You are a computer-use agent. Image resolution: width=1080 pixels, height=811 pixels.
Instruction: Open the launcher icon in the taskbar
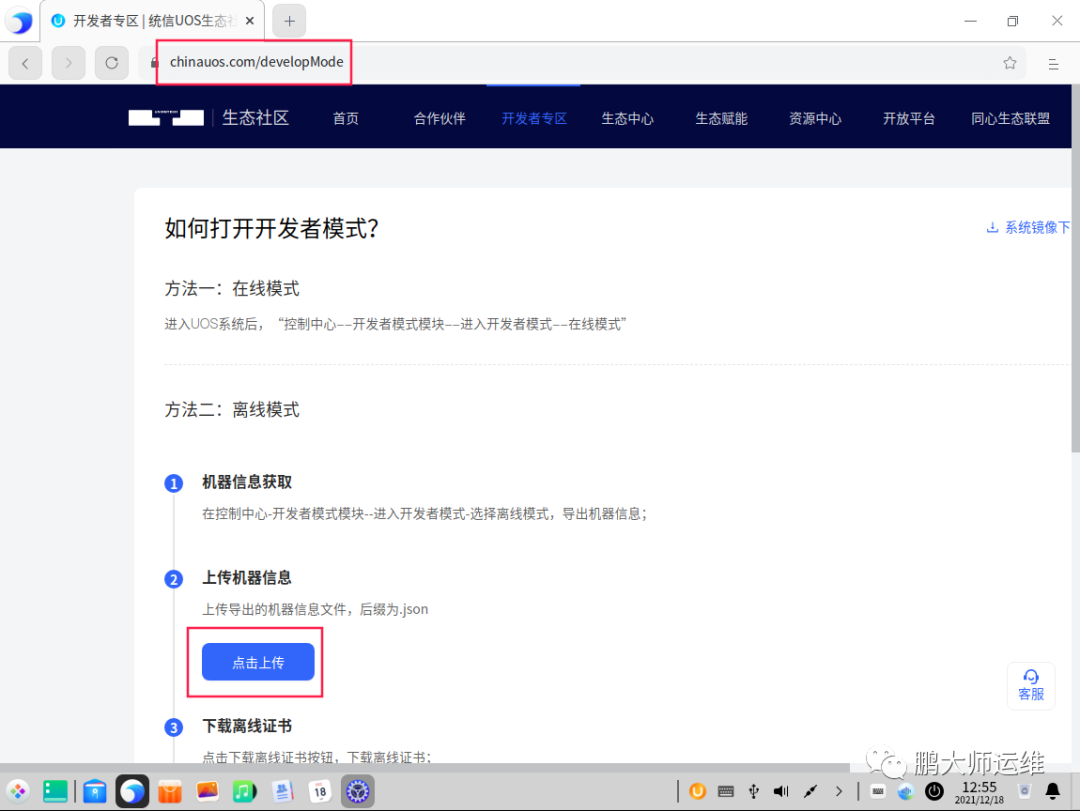click(18, 791)
